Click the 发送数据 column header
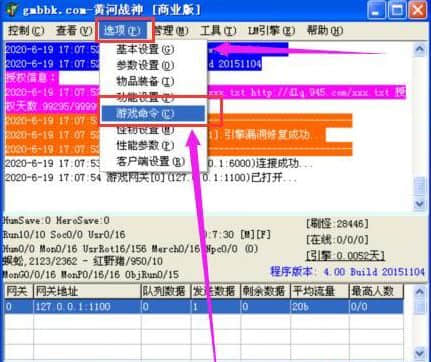The height and width of the screenshot is (362, 431). (216, 291)
